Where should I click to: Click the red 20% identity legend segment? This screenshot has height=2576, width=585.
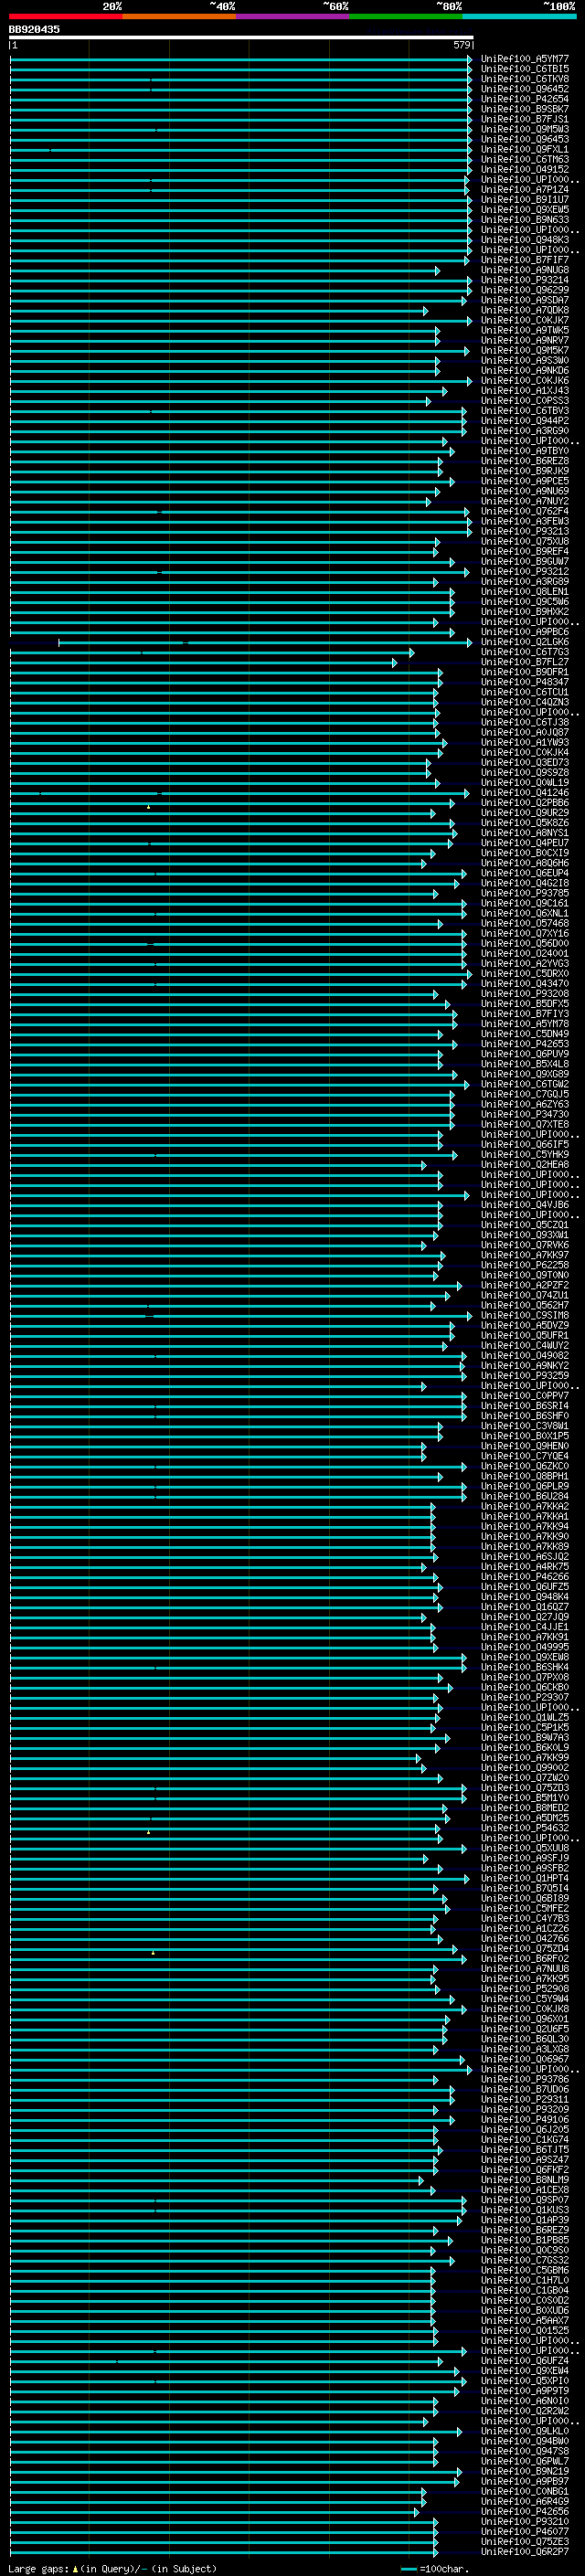tap(66, 16)
